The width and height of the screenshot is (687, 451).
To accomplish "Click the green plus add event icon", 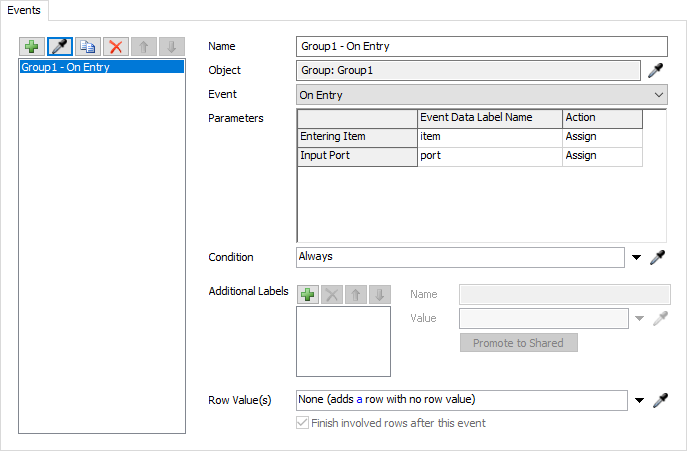I will (x=33, y=47).
